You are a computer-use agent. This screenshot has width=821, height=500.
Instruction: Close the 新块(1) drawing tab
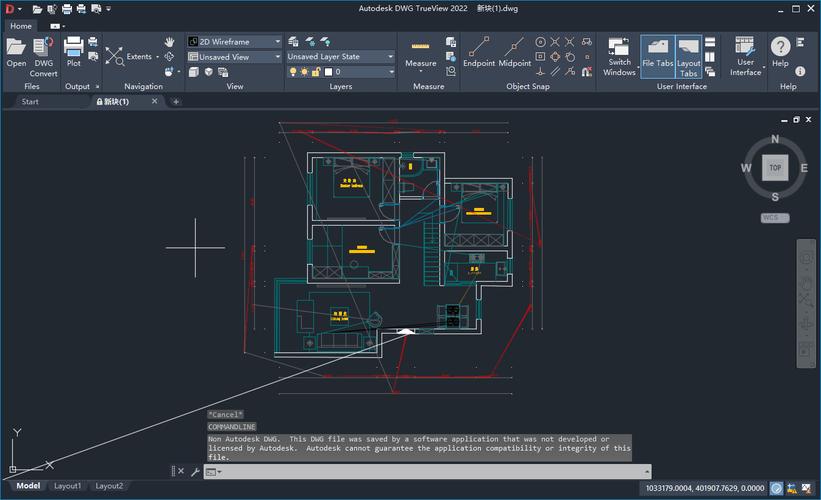click(154, 101)
